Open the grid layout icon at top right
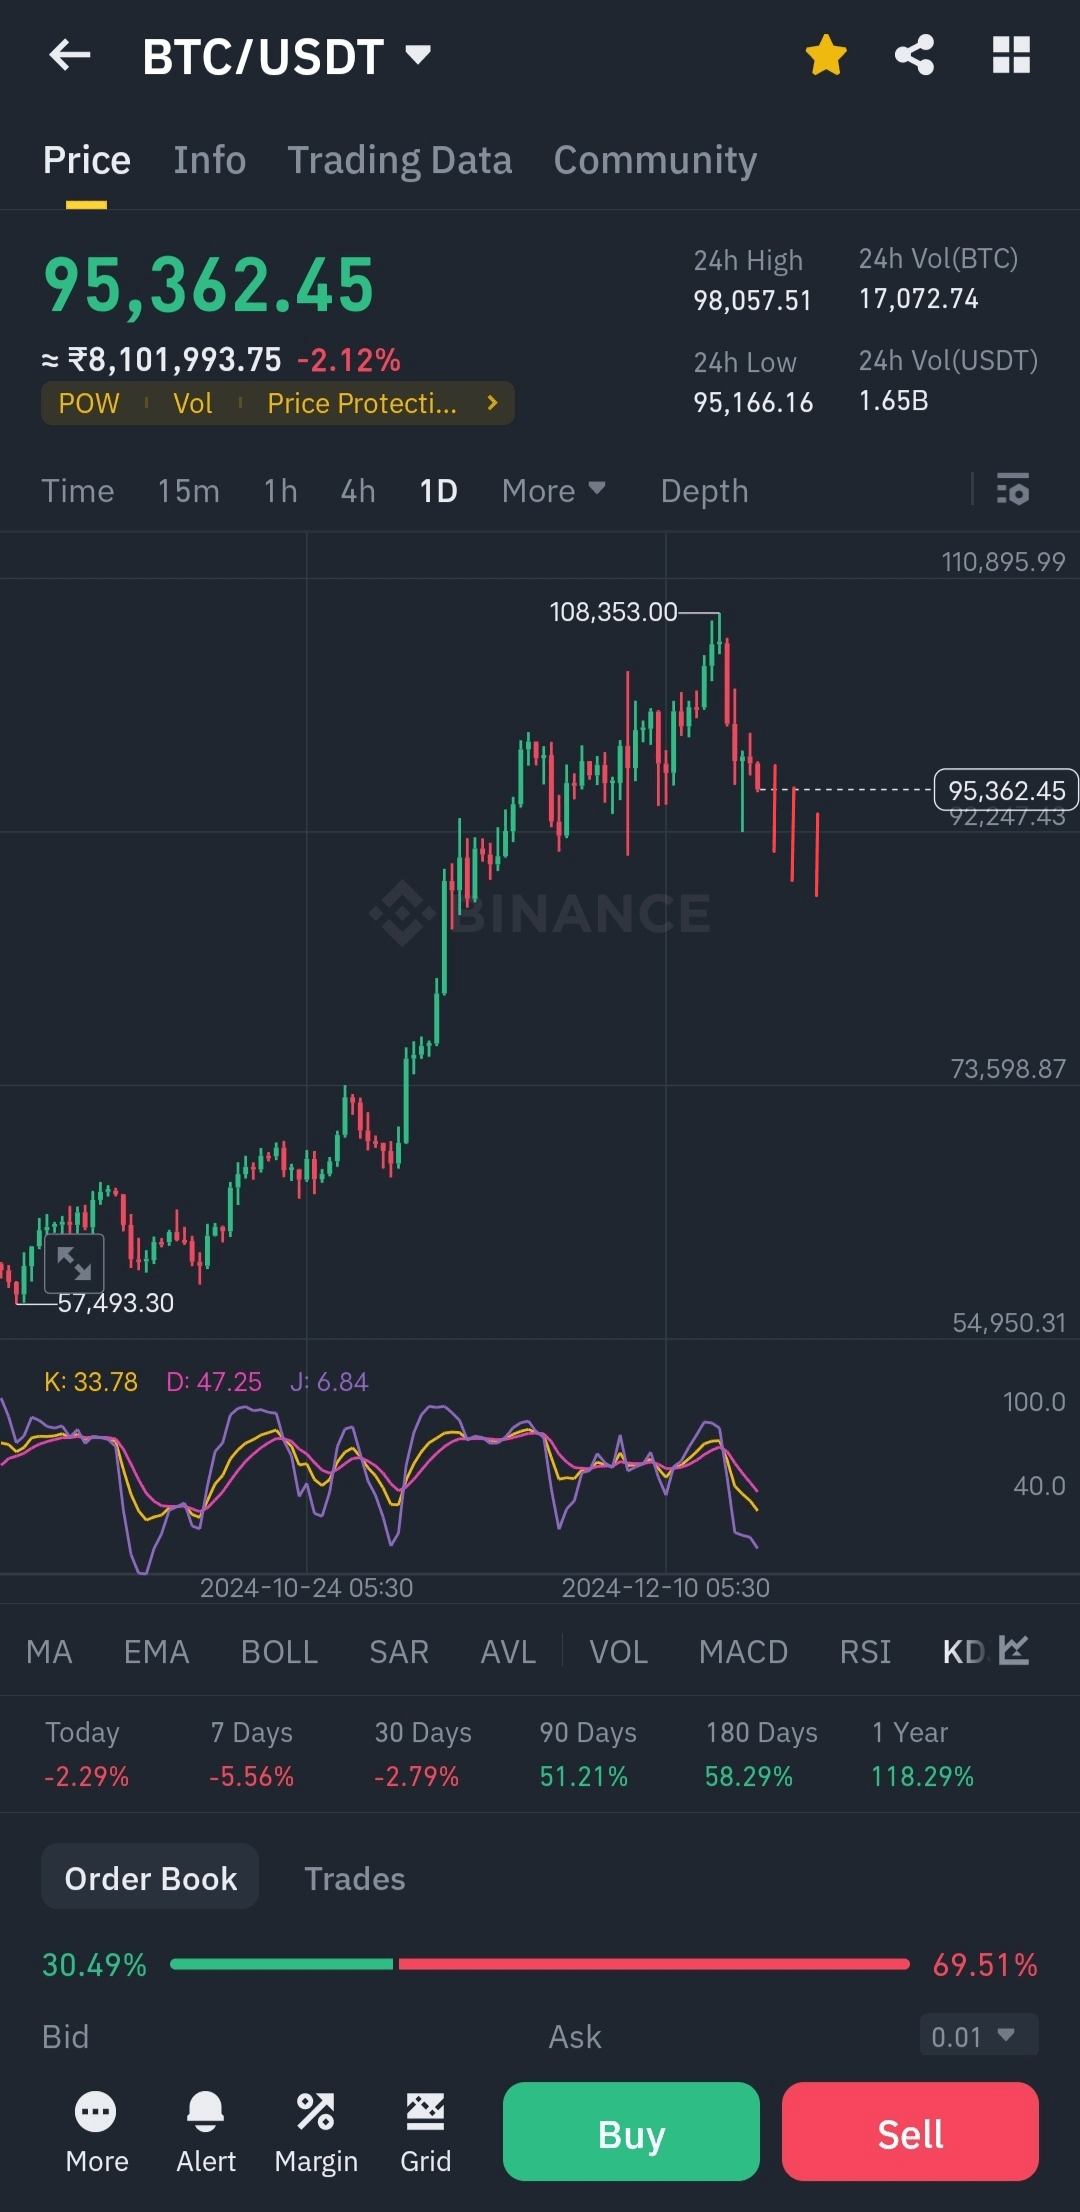 coord(1011,55)
